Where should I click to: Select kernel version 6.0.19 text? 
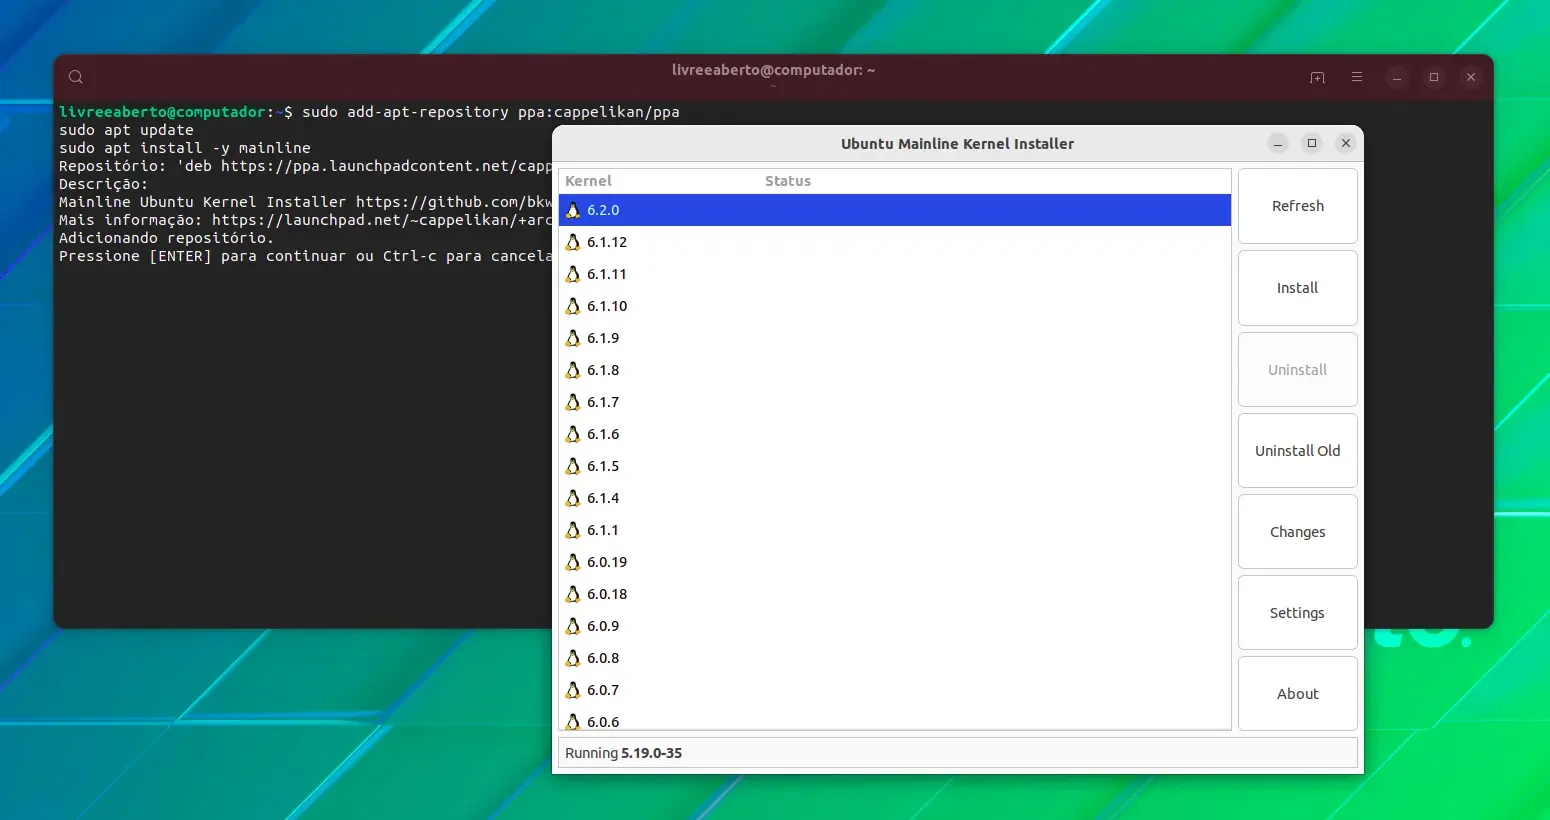[607, 562]
